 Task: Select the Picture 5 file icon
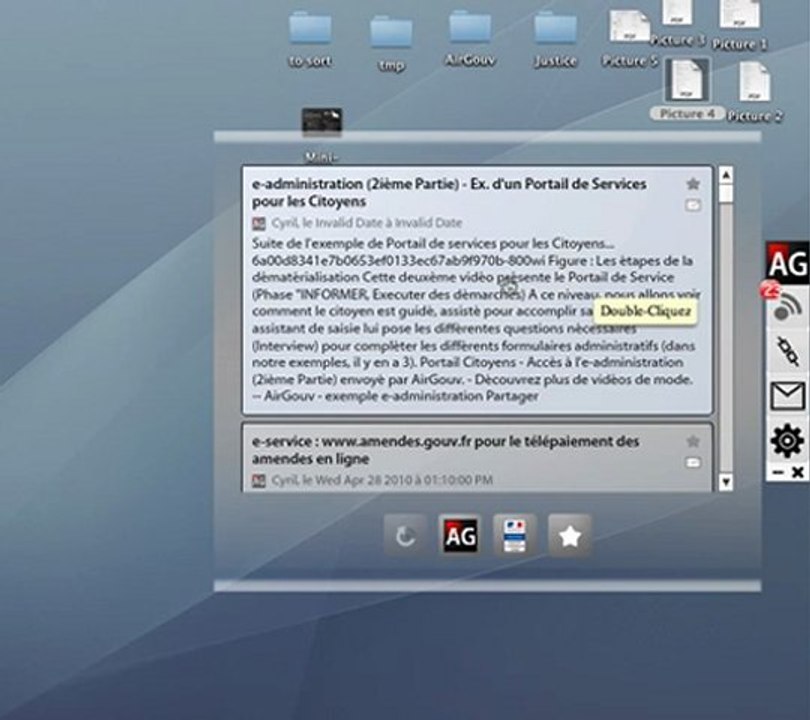click(x=629, y=26)
